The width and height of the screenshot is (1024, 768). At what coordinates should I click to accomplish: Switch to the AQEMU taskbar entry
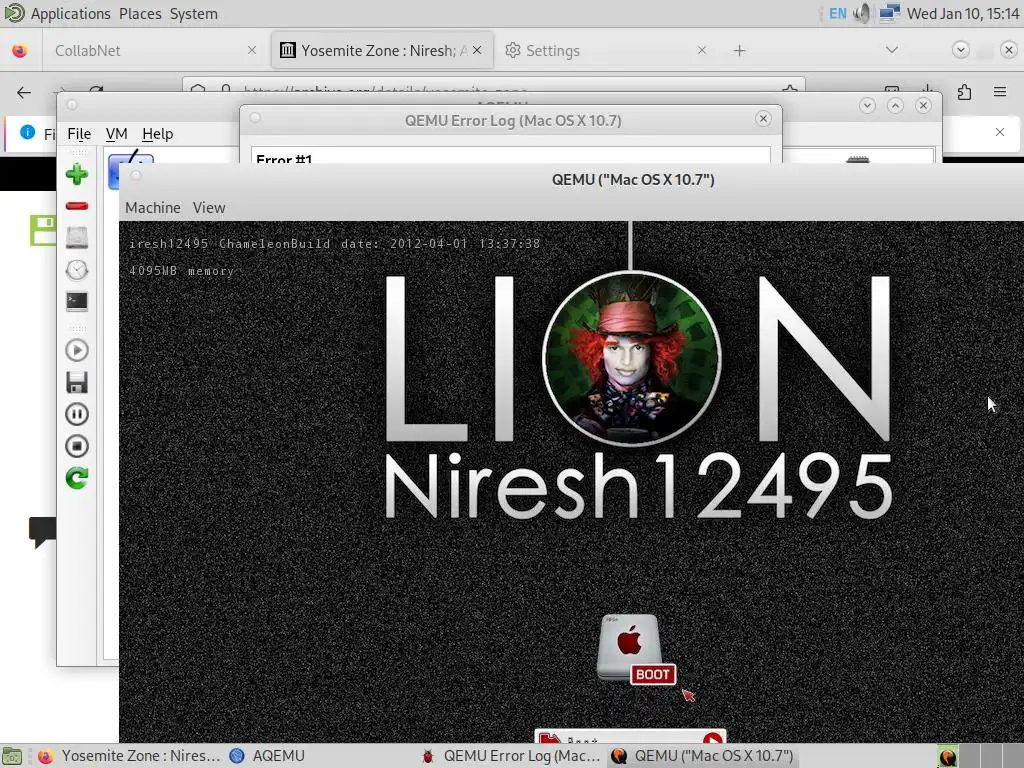click(268, 756)
